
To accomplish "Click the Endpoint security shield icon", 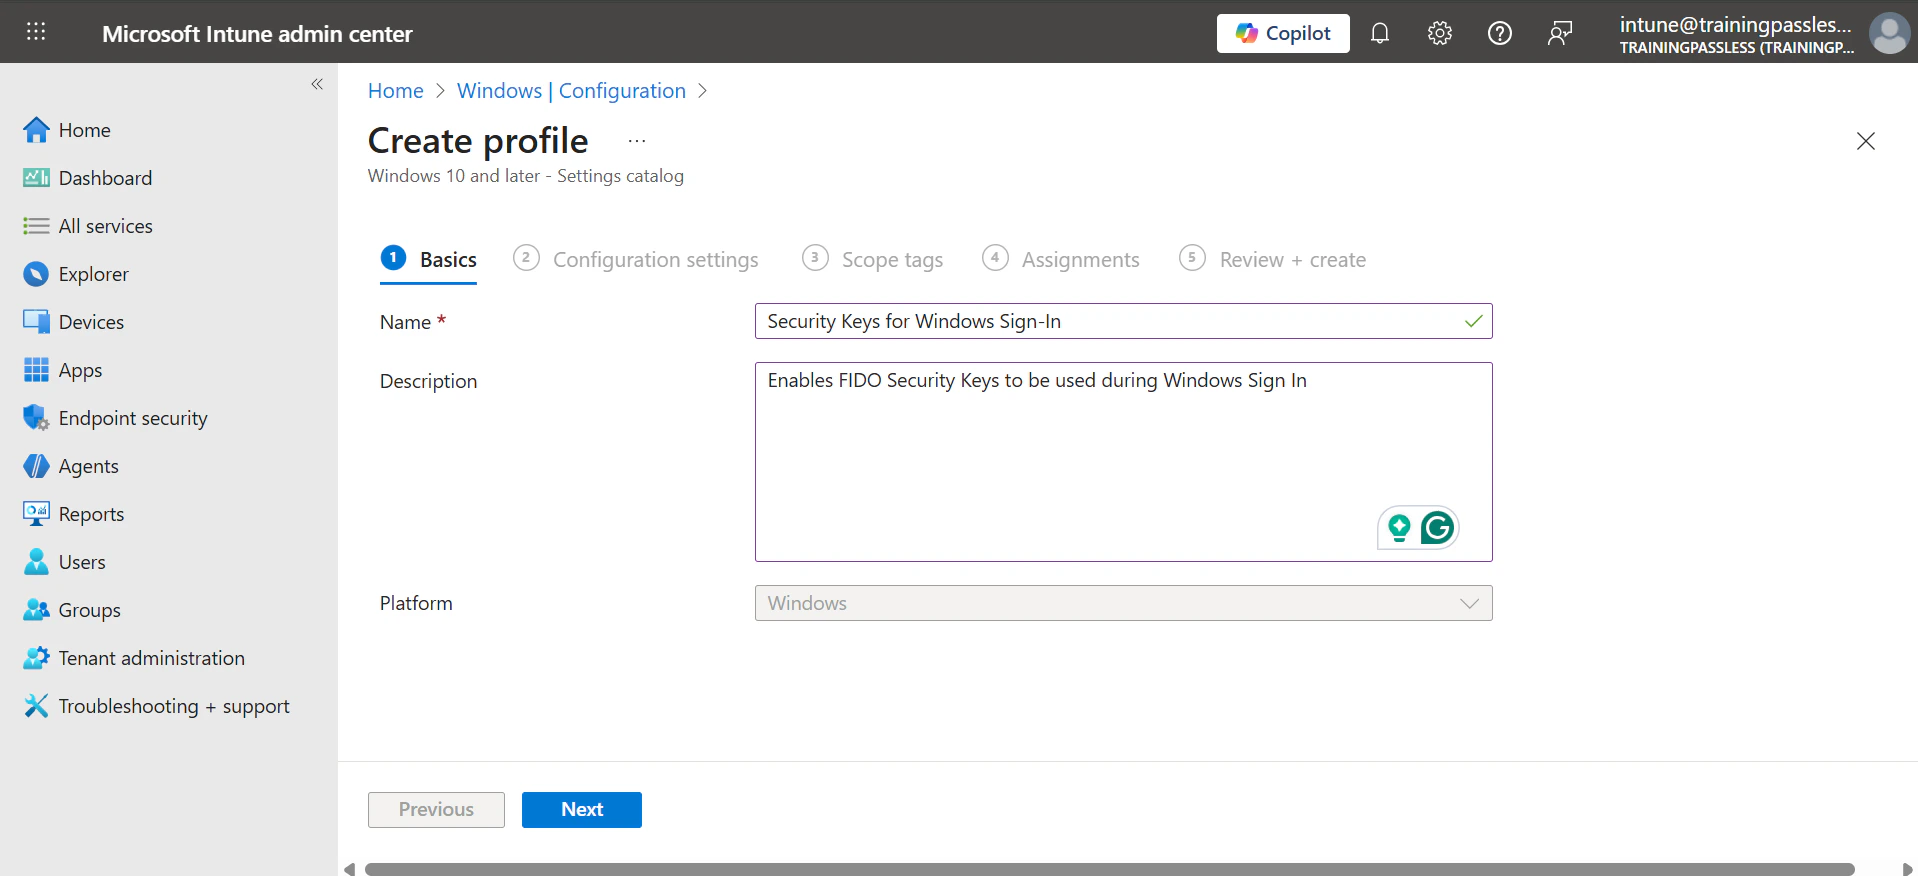I will point(36,418).
